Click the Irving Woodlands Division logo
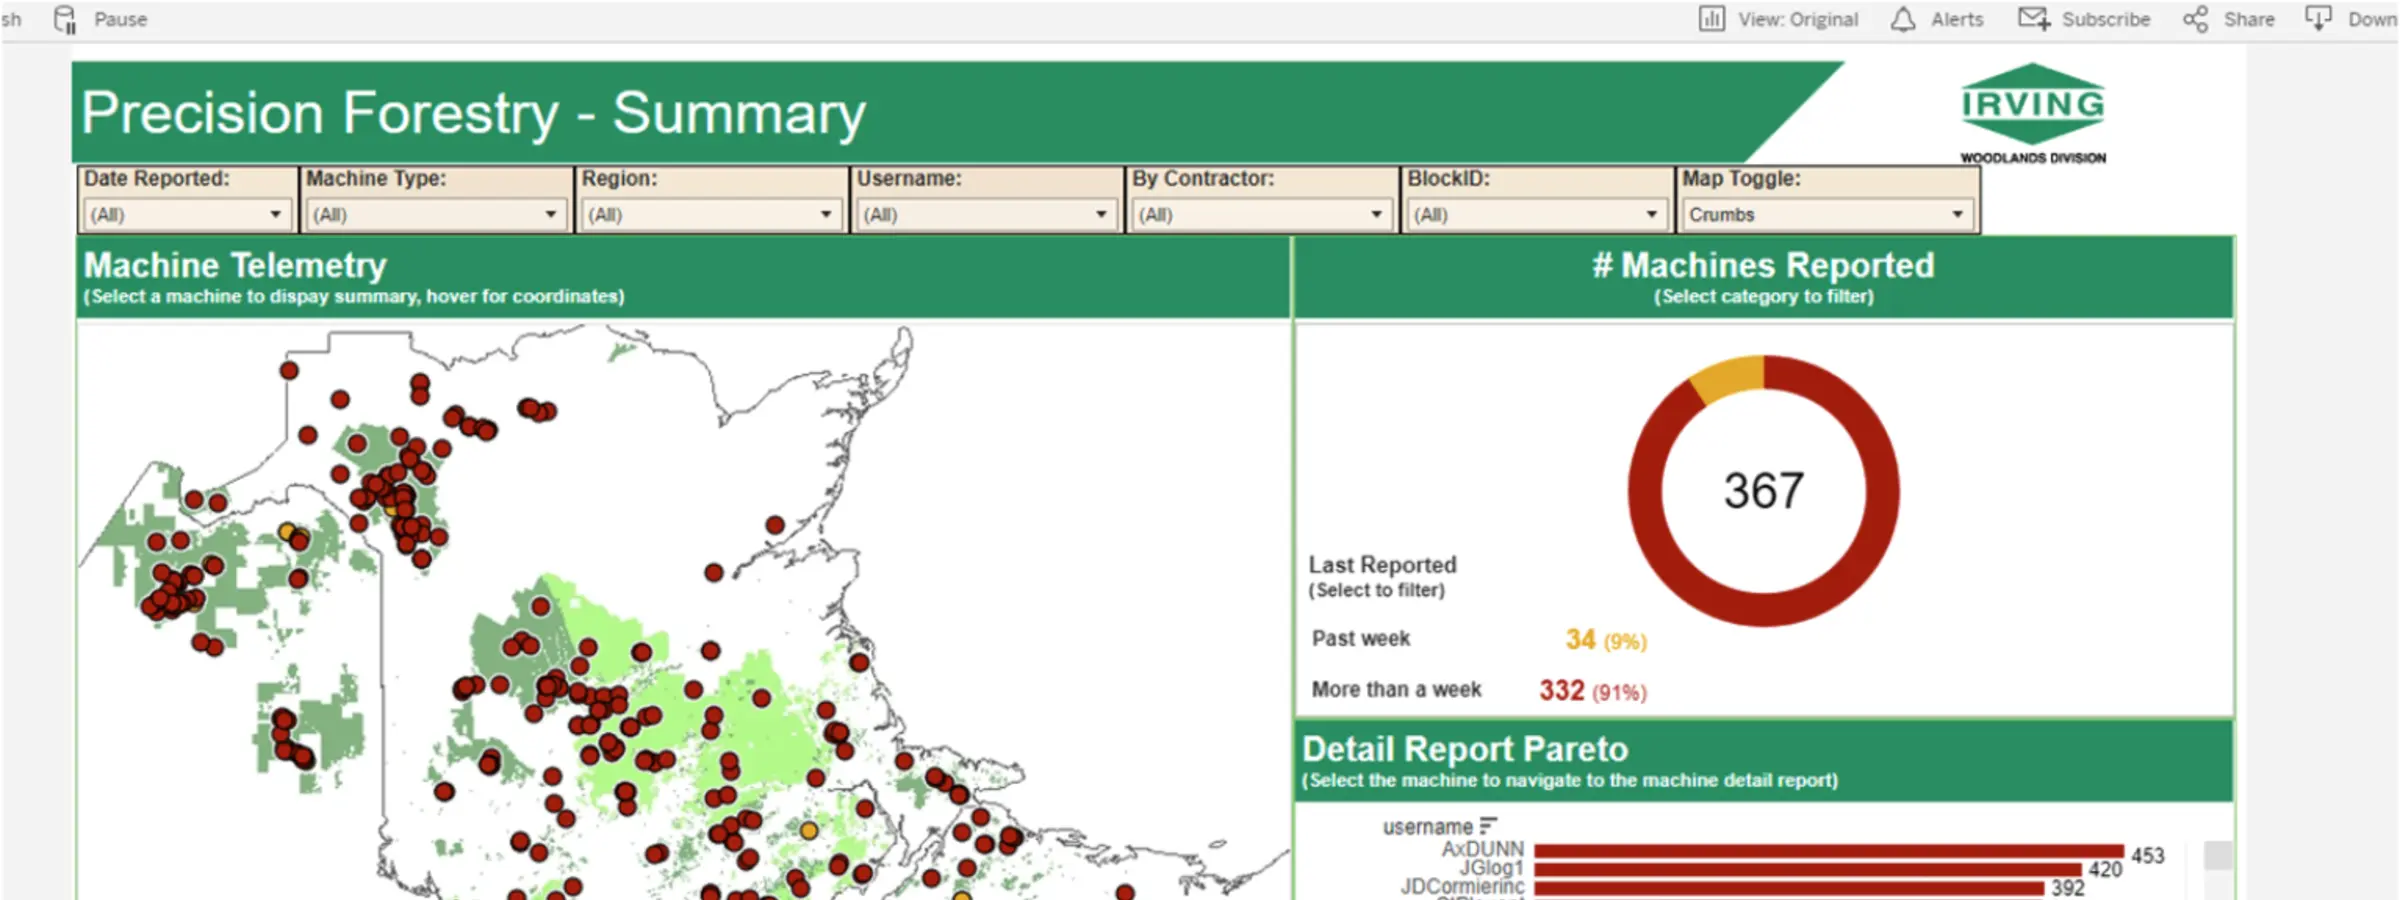 (2033, 113)
